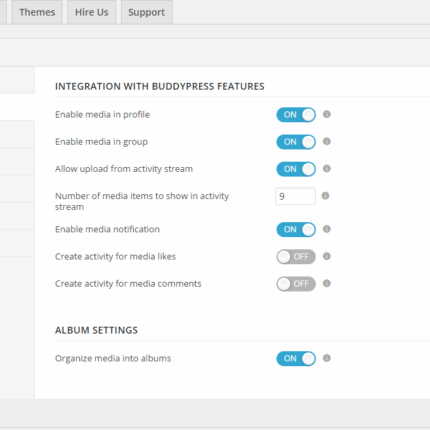
Task: Click info icon for Allow upload from activity stream
Action: tap(327, 169)
